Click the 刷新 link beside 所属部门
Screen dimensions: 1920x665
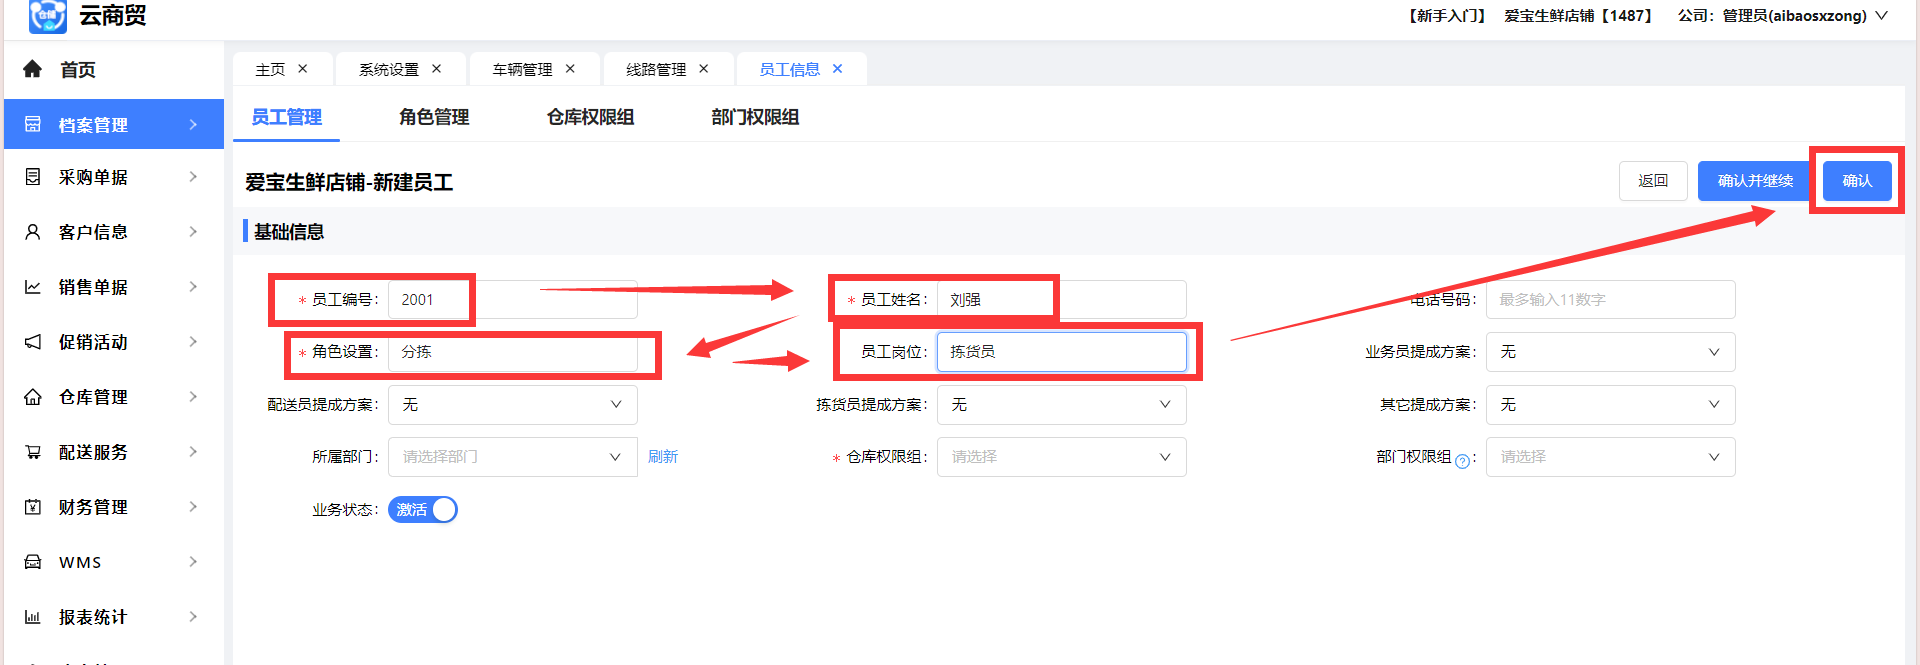click(x=663, y=457)
